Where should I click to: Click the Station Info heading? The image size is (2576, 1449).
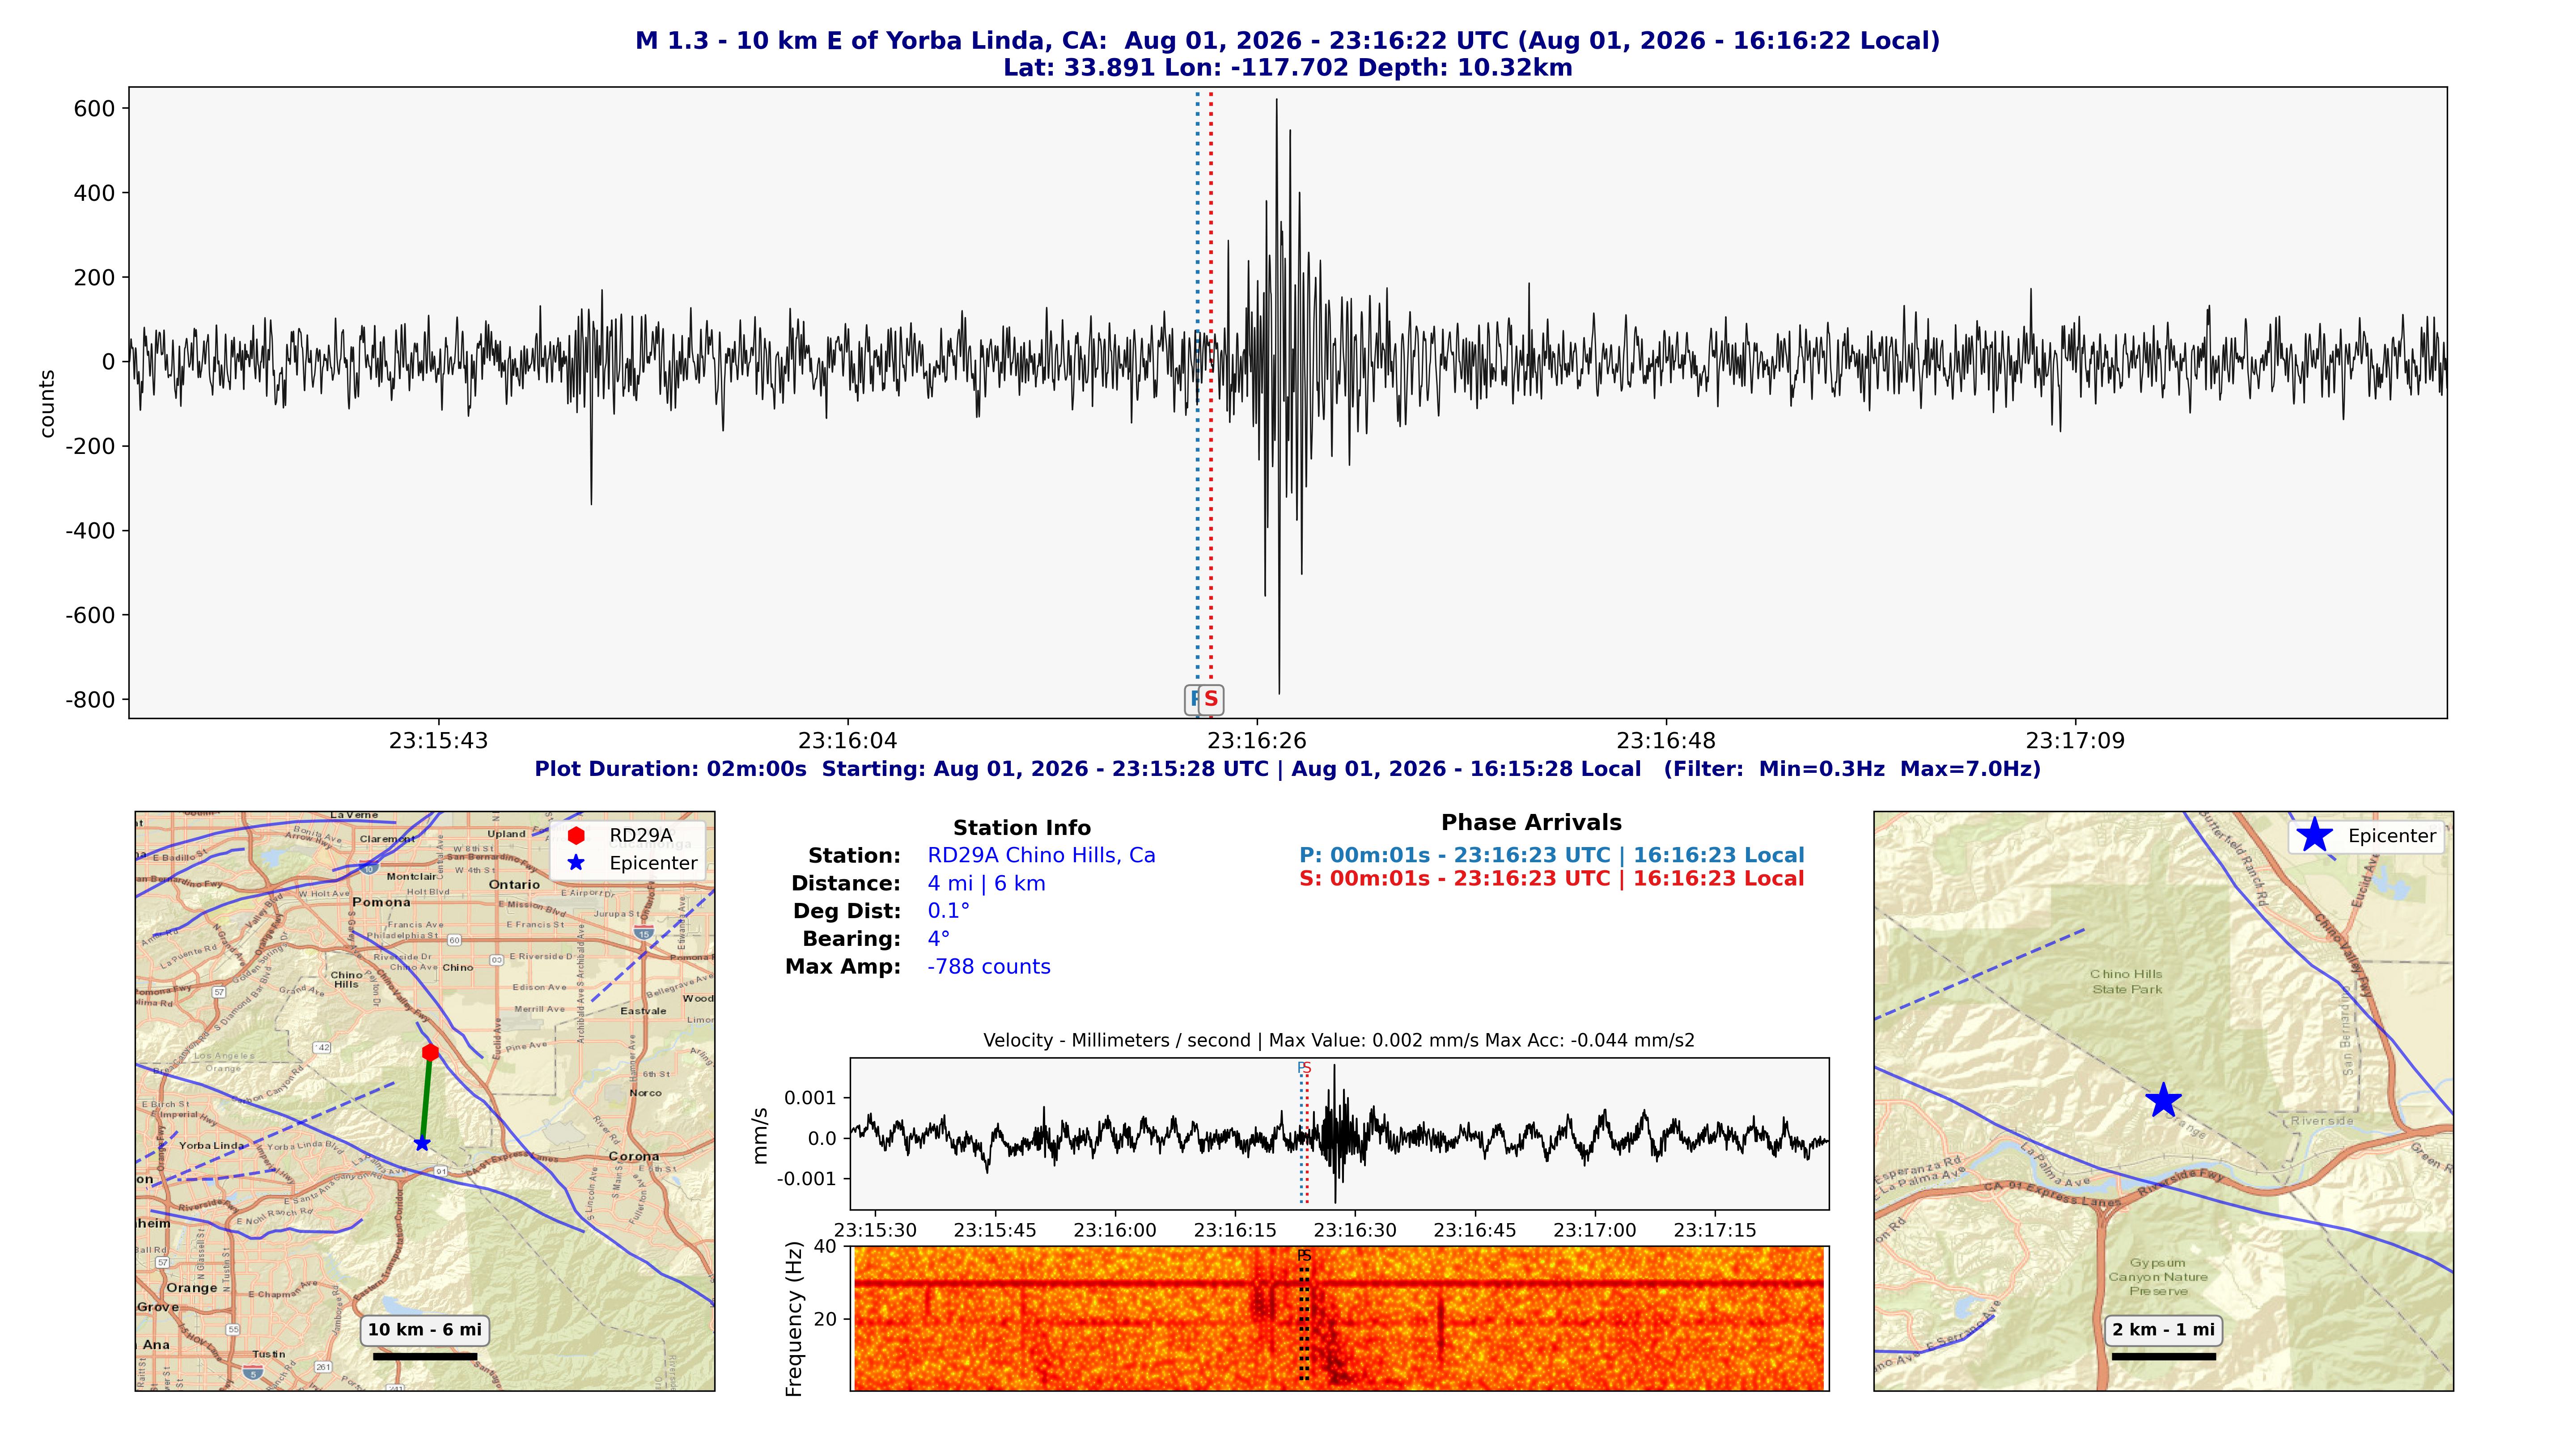tap(1022, 827)
